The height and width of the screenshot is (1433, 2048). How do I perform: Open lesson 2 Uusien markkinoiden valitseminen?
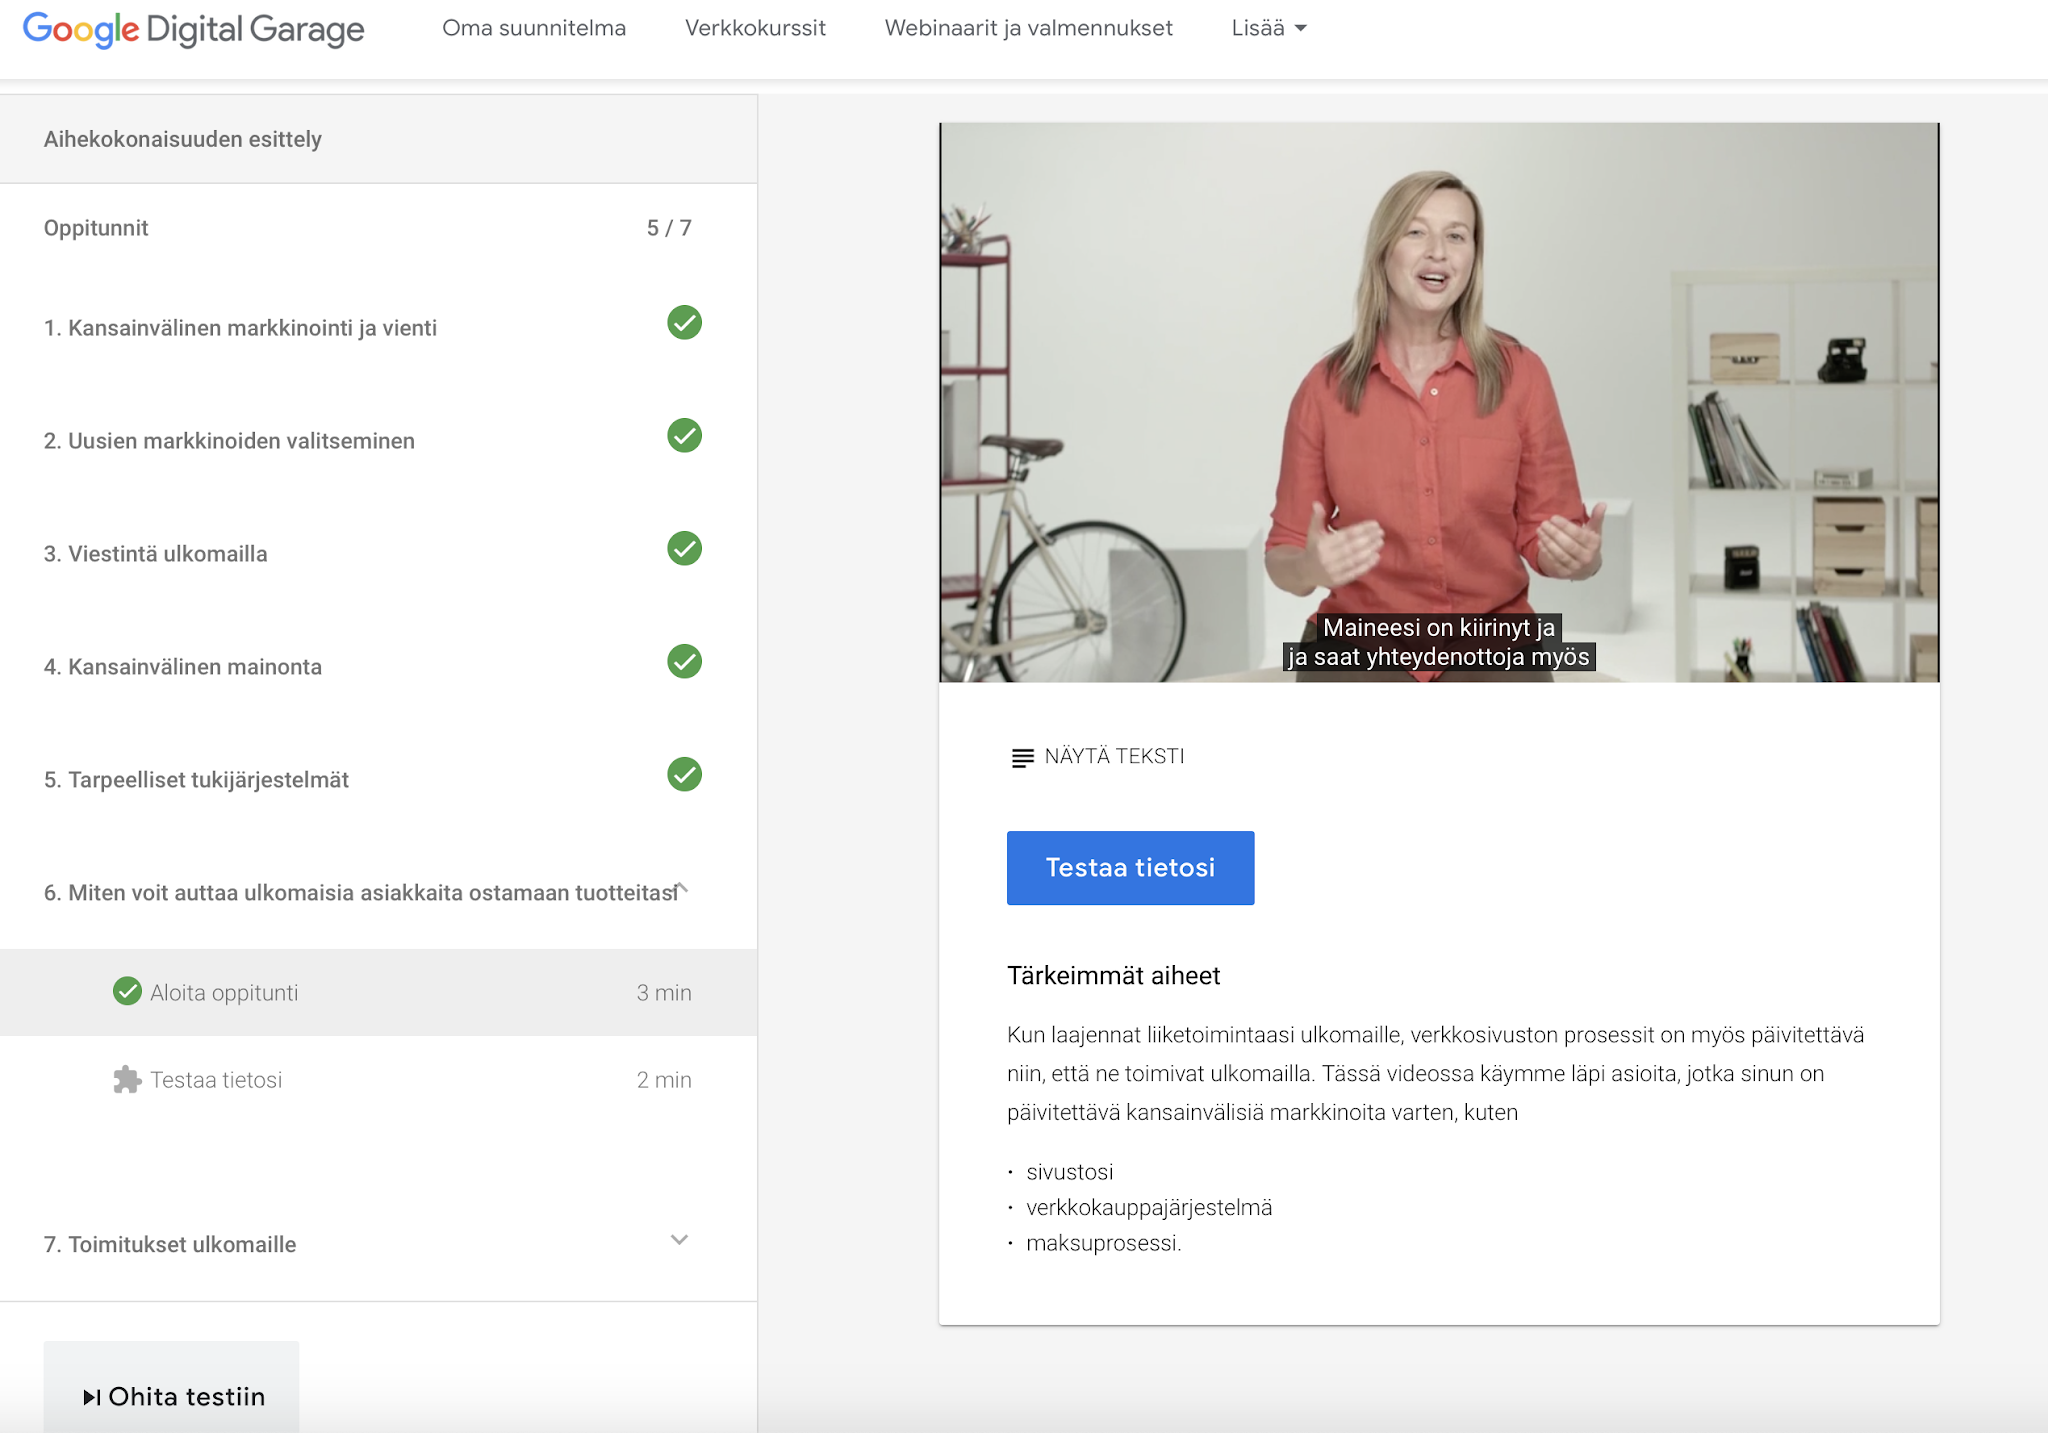point(378,441)
